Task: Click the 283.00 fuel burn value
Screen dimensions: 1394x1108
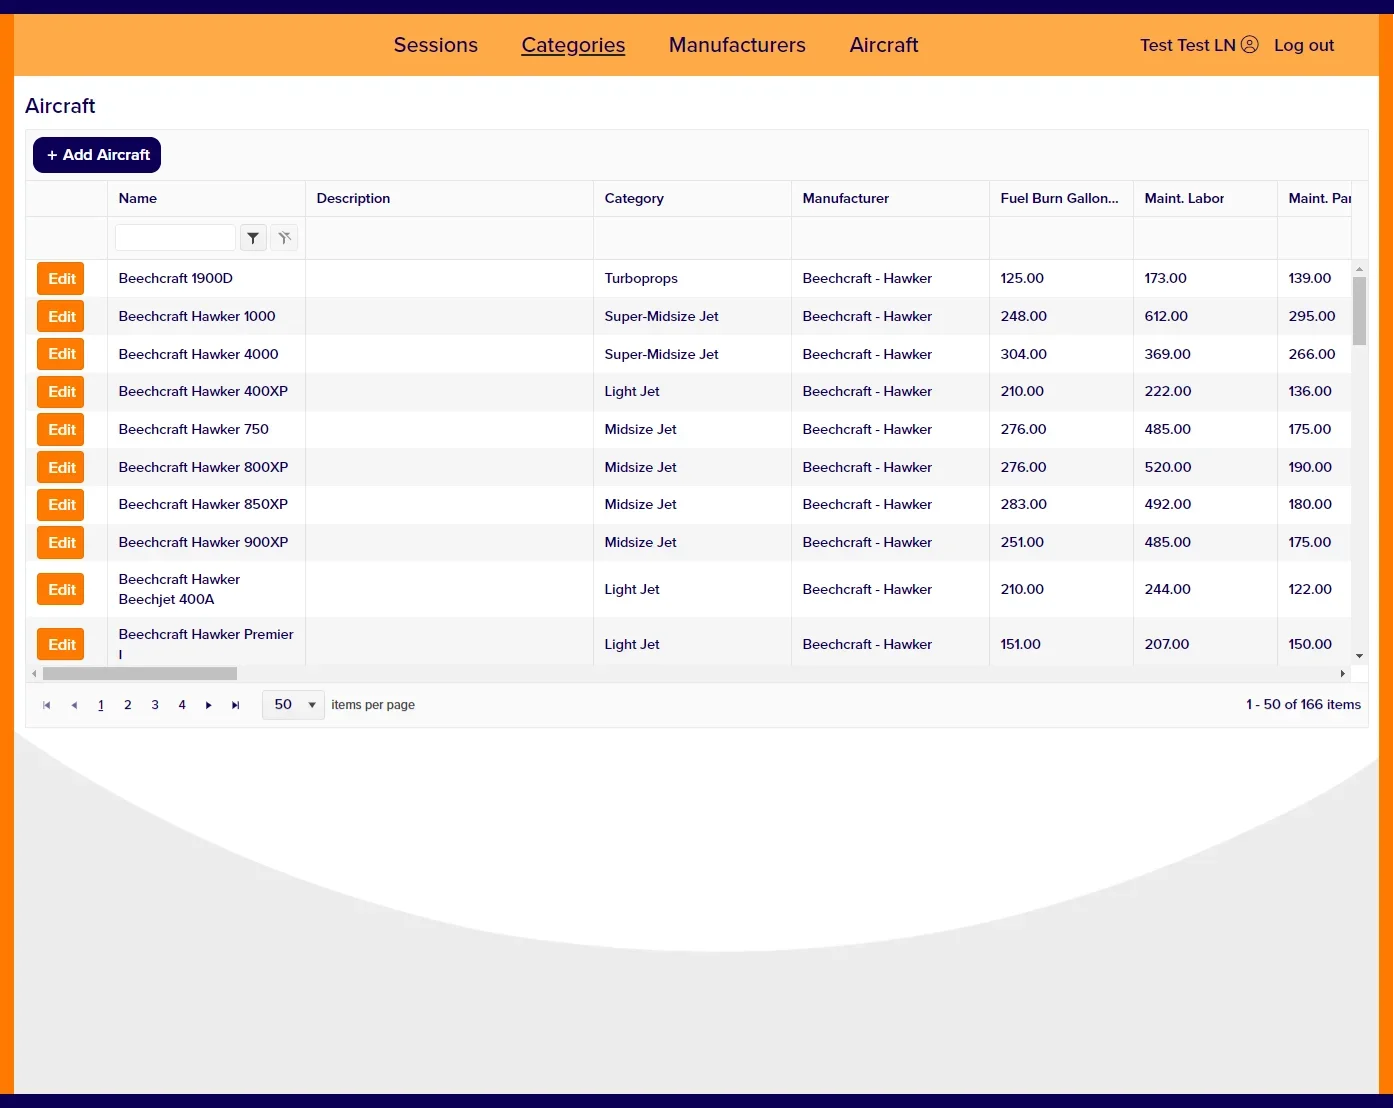Action: click(x=1023, y=505)
